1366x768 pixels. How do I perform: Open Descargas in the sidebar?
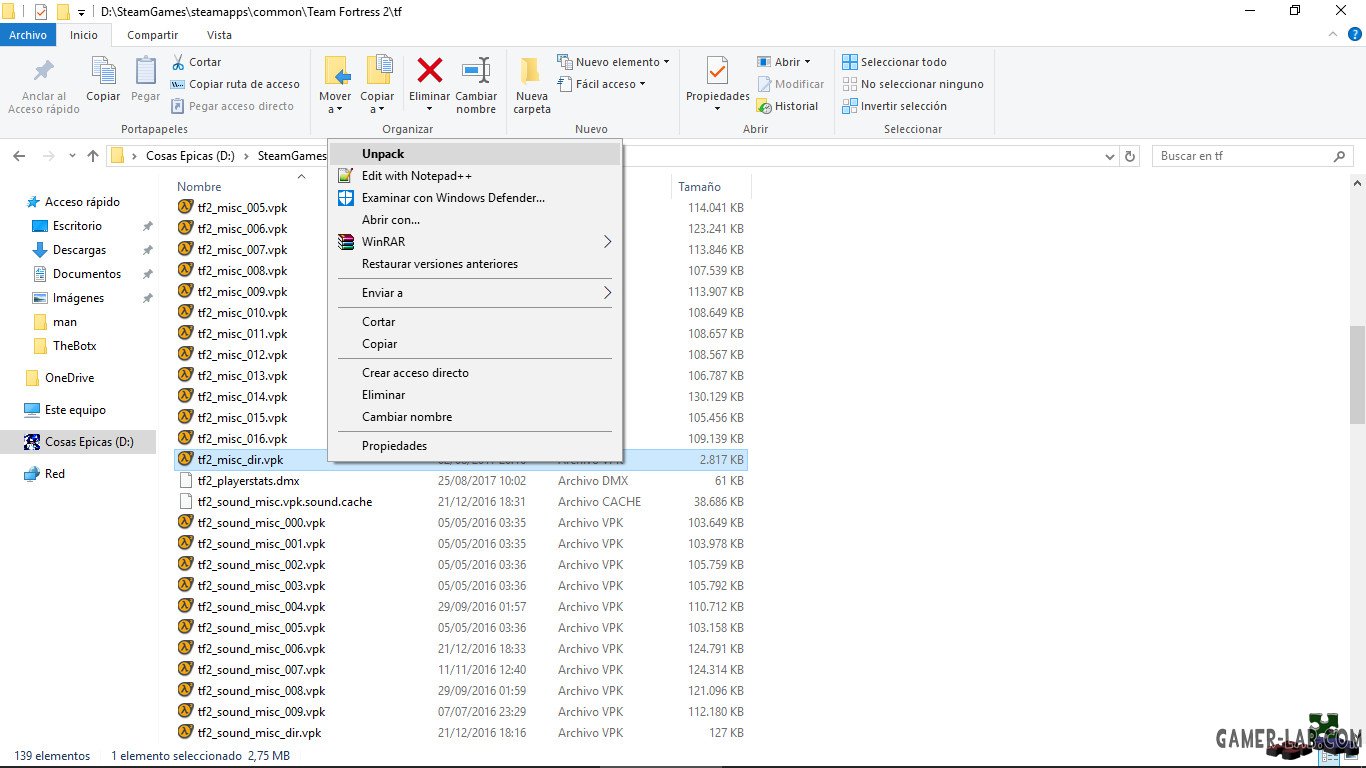point(79,250)
